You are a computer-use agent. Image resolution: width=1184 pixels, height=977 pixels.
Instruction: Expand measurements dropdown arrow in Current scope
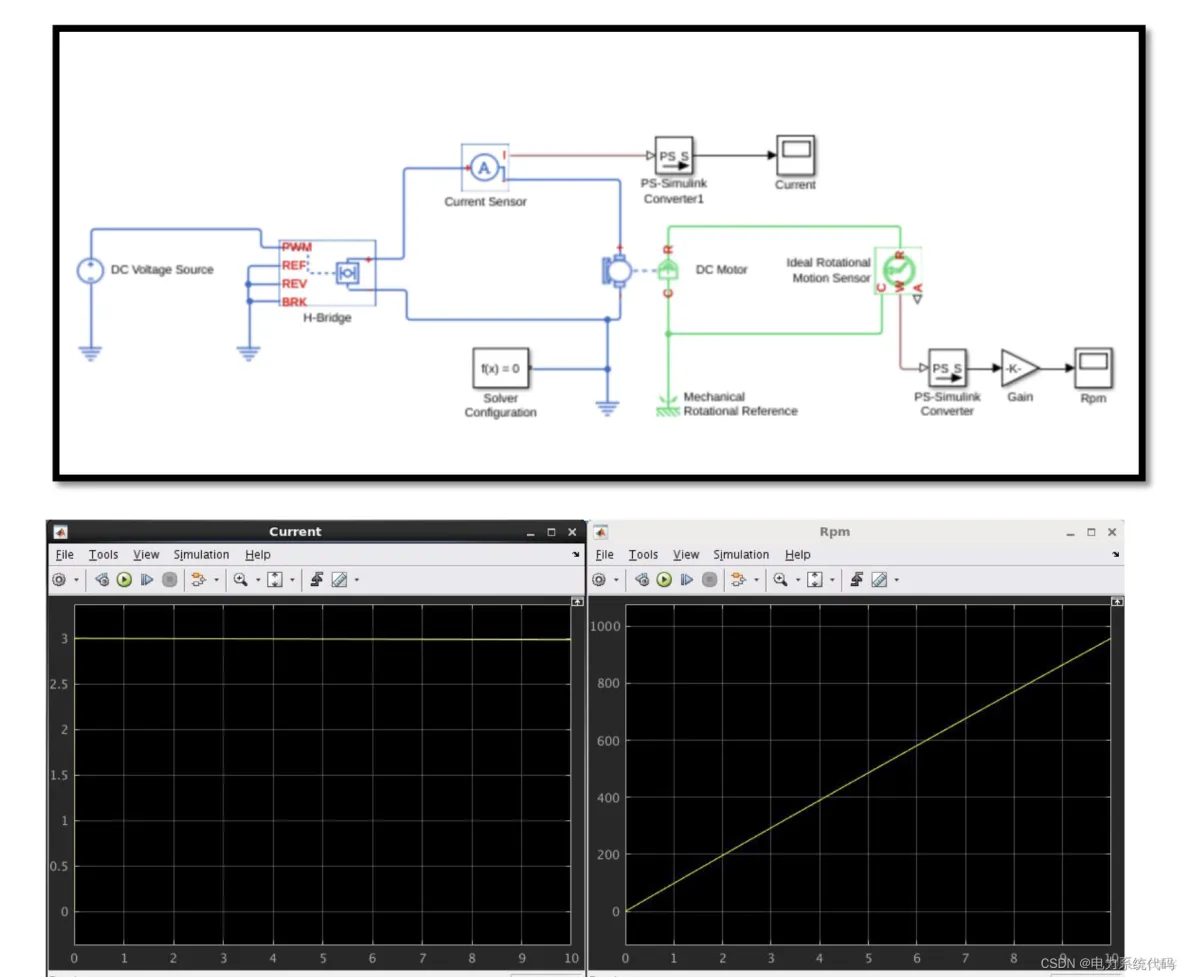click(357, 580)
